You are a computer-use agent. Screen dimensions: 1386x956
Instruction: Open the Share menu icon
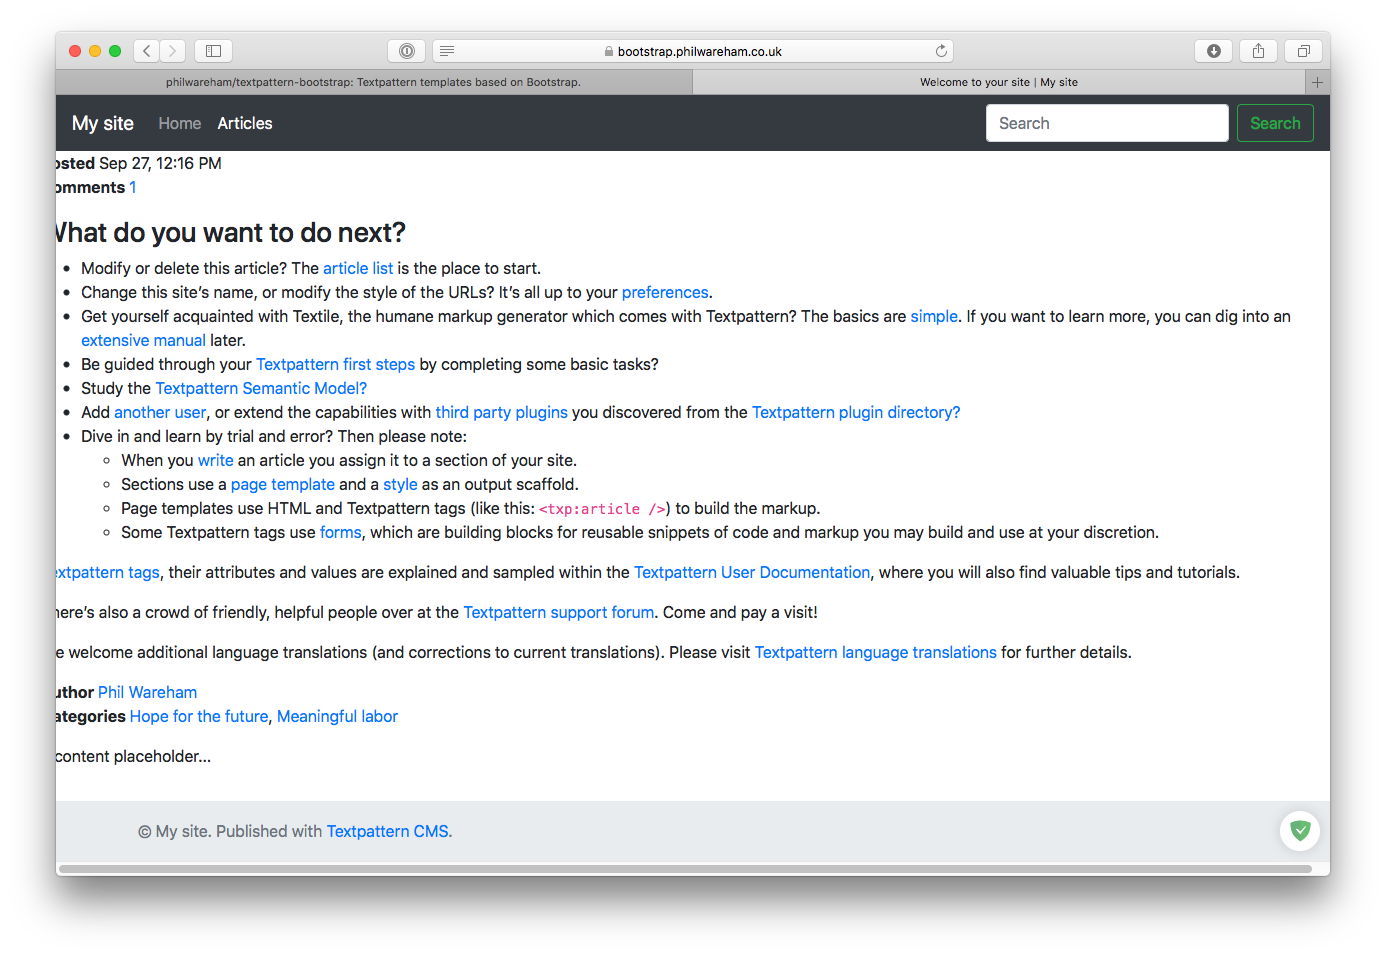point(1258,51)
